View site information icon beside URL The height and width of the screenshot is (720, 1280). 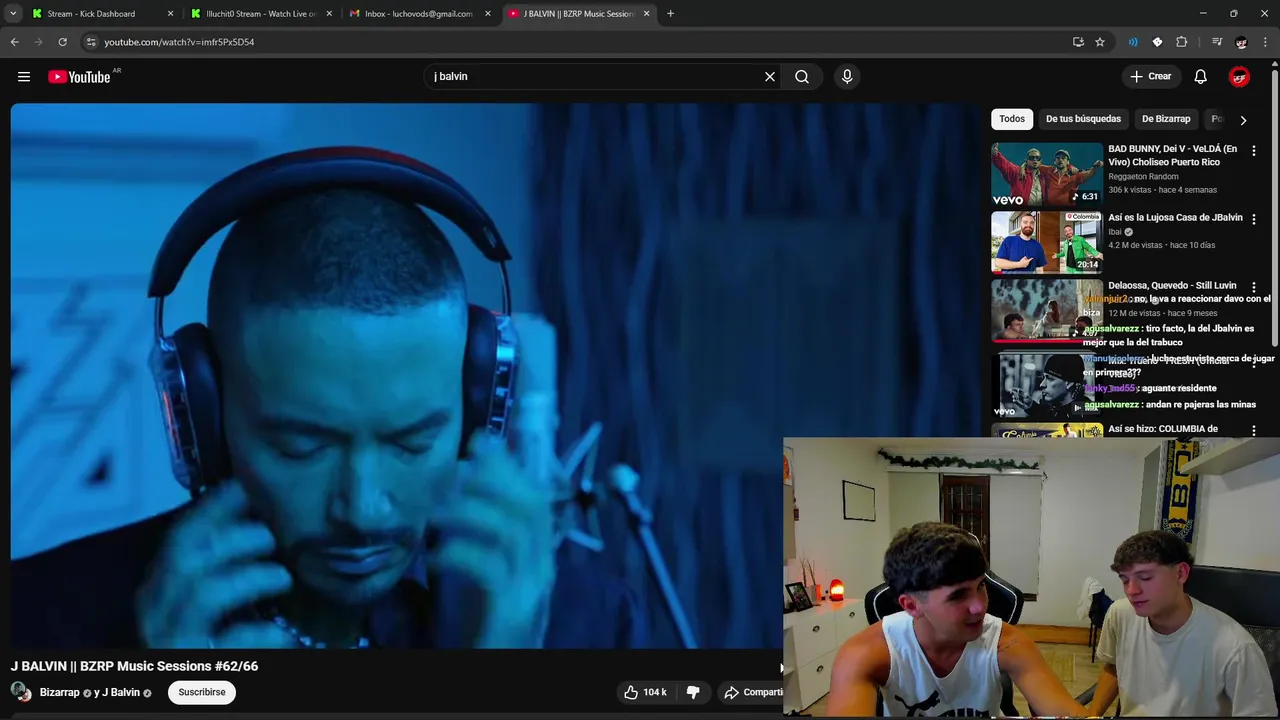pyautogui.click(x=91, y=42)
